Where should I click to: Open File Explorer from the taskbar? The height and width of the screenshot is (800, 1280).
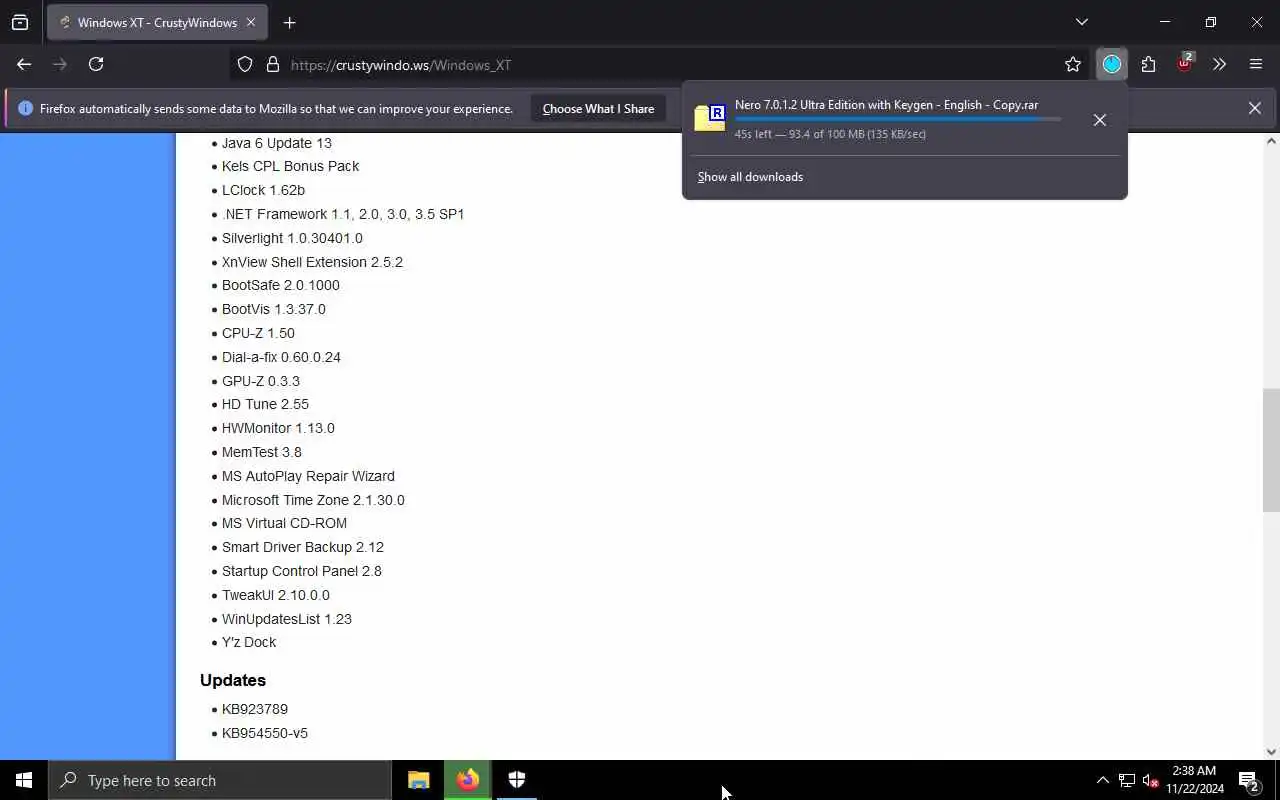click(419, 780)
